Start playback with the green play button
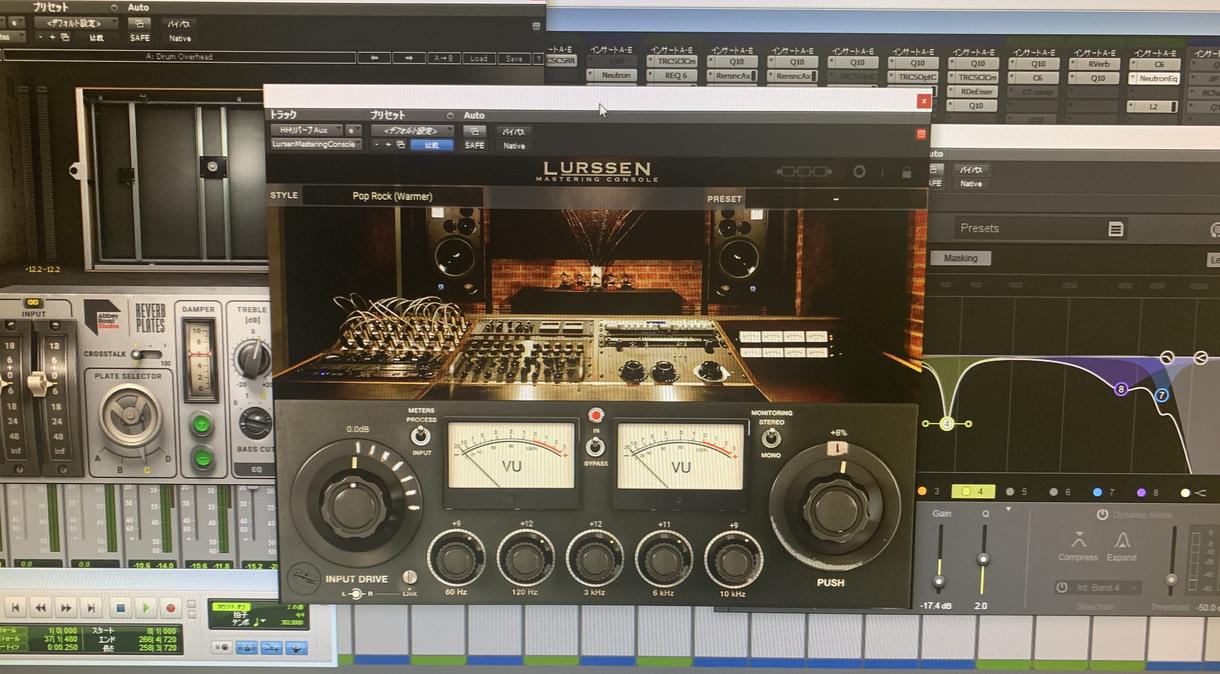Viewport: 1220px width, 674px height. point(146,607)
